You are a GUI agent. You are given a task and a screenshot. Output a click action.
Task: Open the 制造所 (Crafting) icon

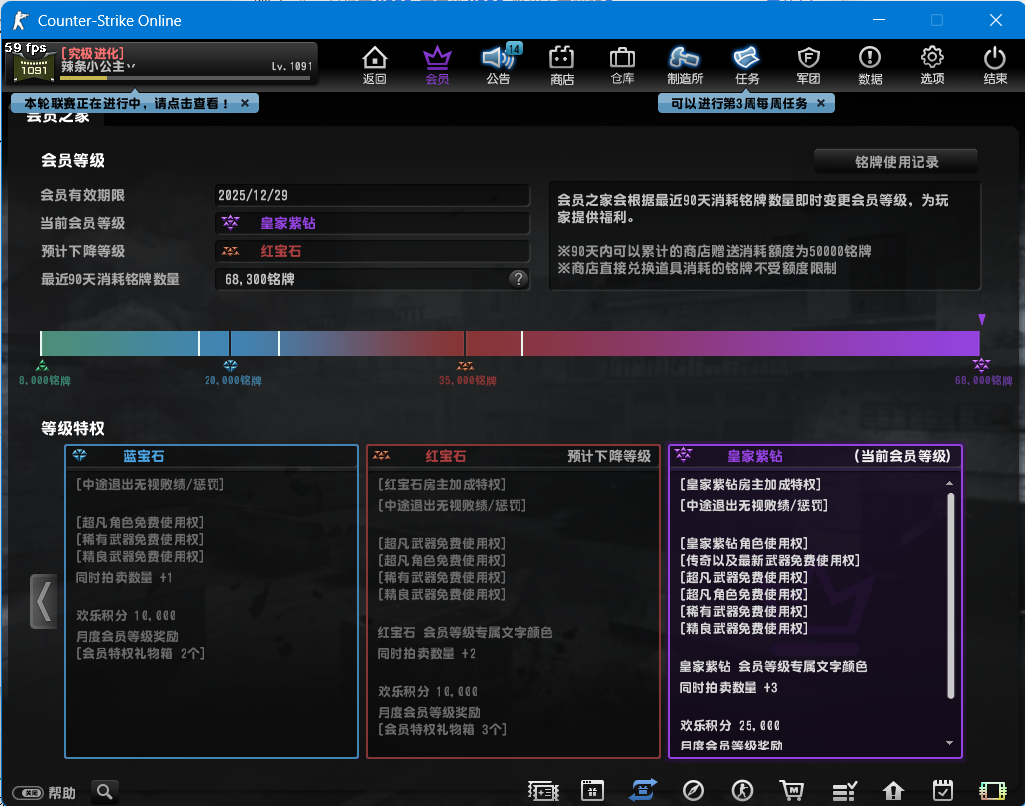pos(684,65)
